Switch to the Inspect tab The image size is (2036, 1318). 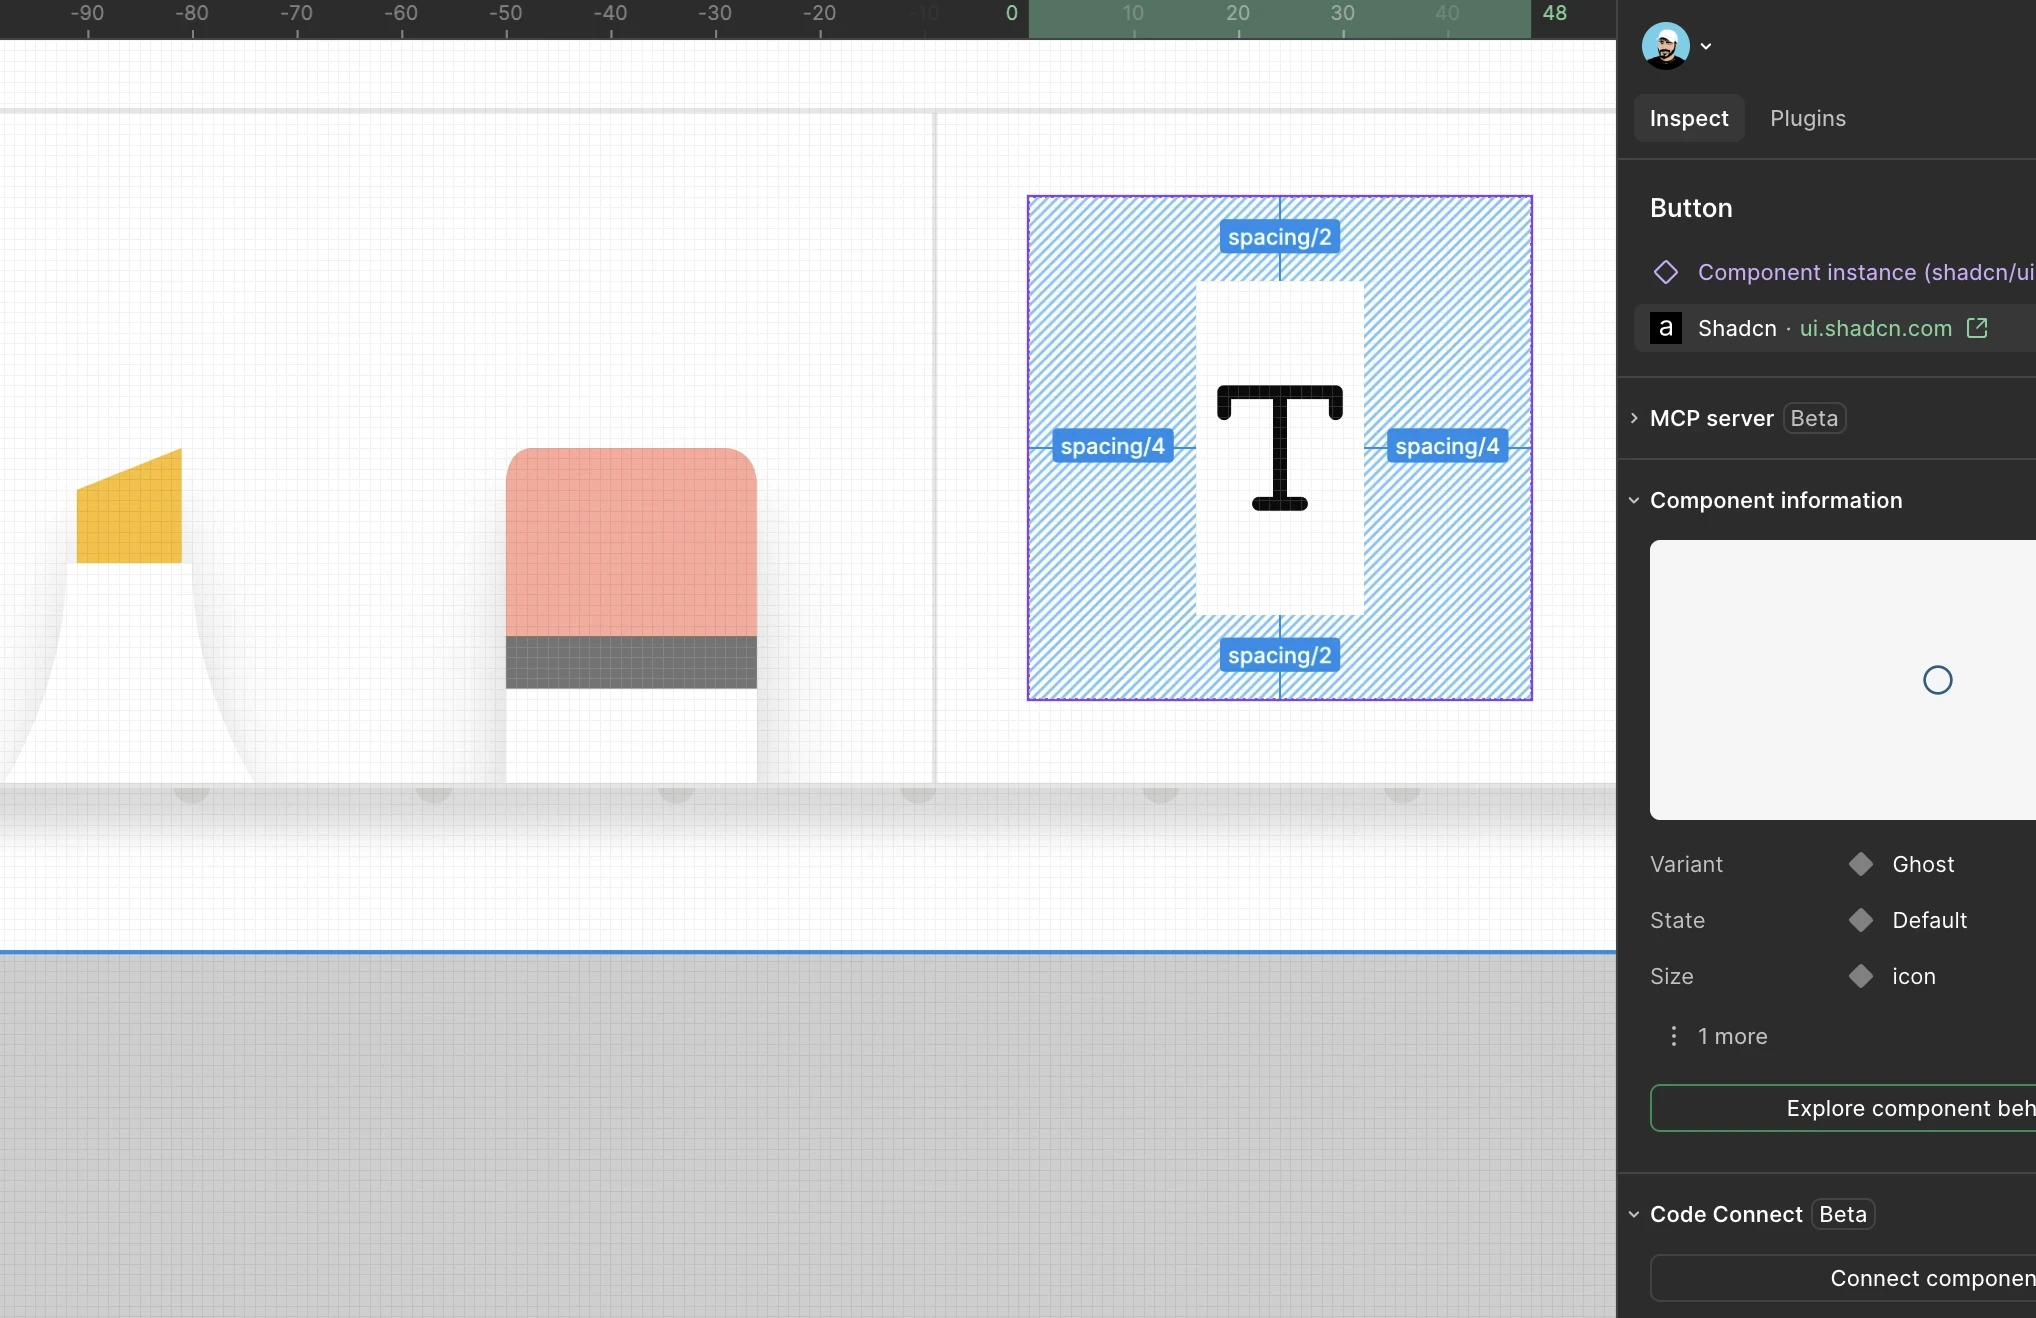tap(1688, 118)
